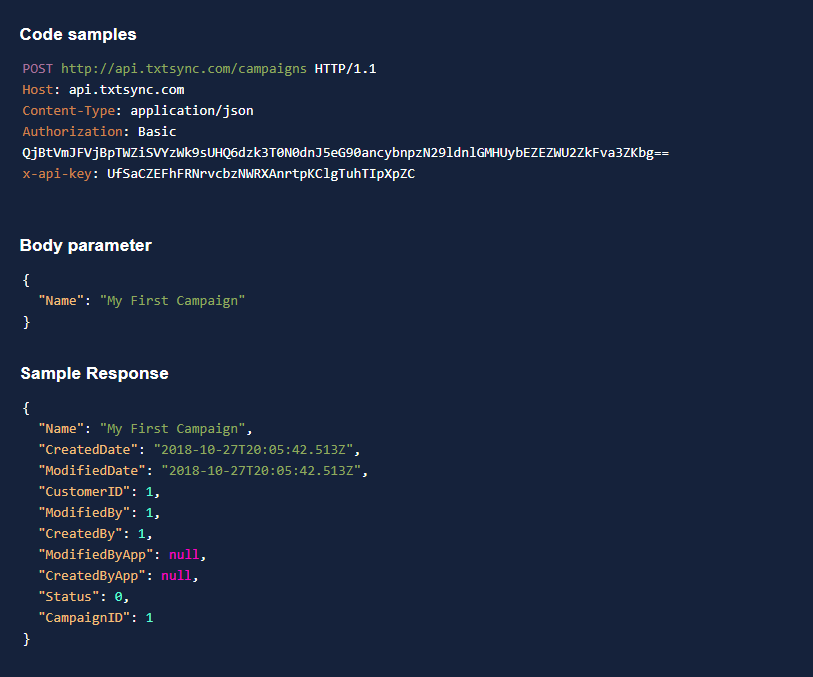
Task: Click the Name value in Body parameter
Action: pyautogui.click(x=172, y=301)
